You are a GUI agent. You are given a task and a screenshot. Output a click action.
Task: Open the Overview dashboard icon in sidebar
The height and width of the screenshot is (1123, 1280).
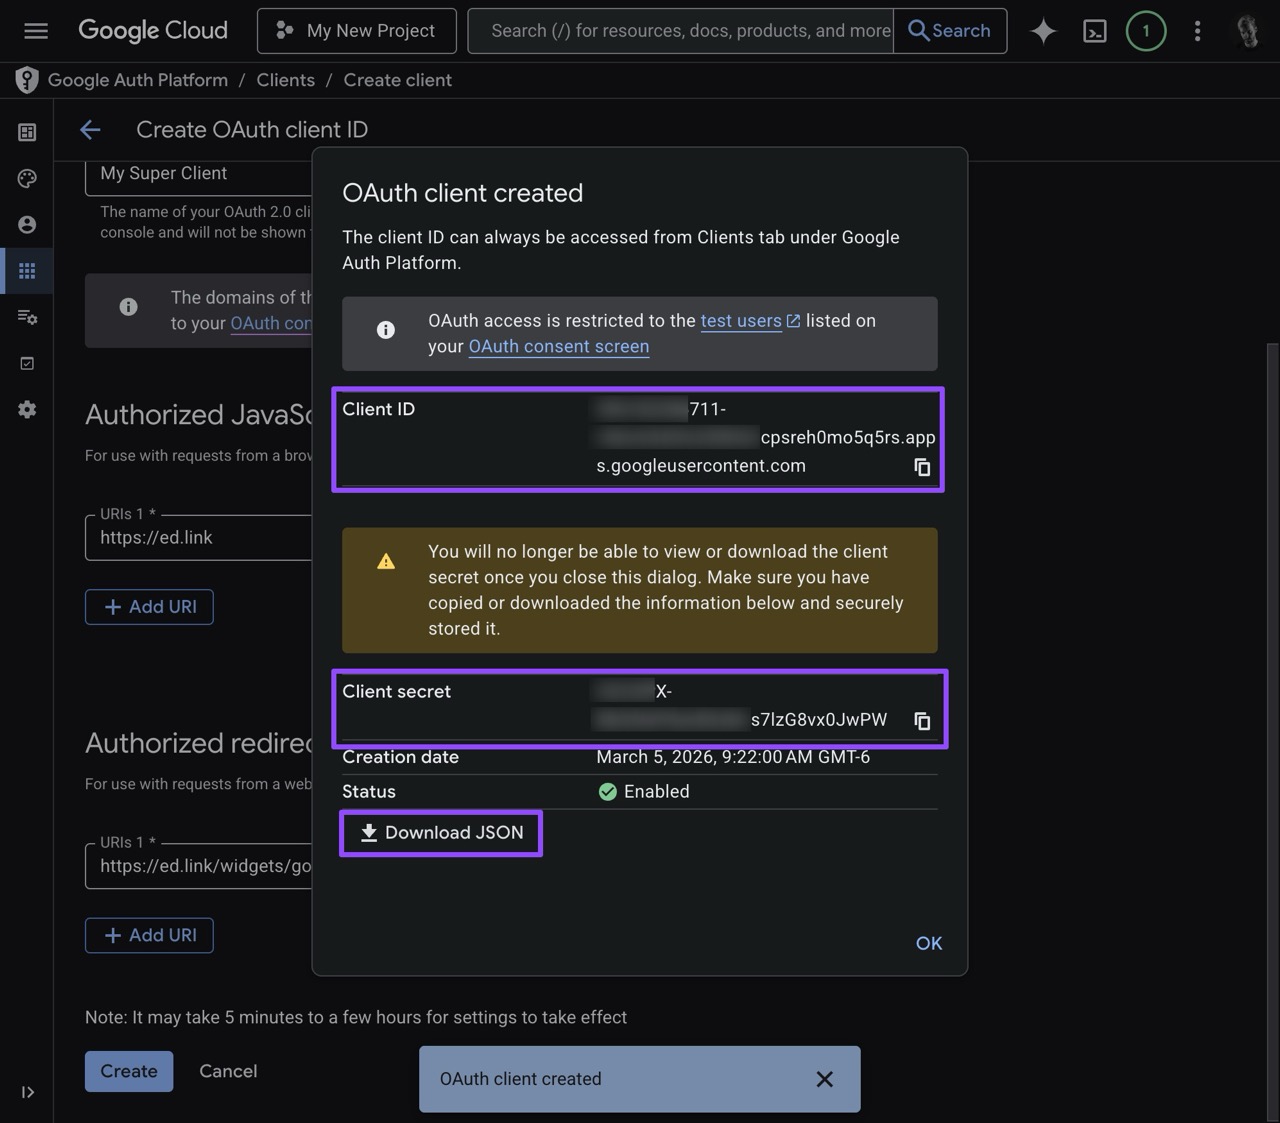(26, 131)
